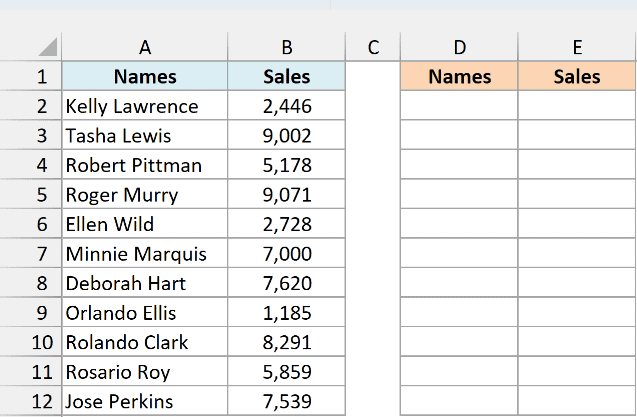The width and height of the screenshot is (637, 417).
Task: Select cell Kelly Lawrence
Action: [145, 106]
